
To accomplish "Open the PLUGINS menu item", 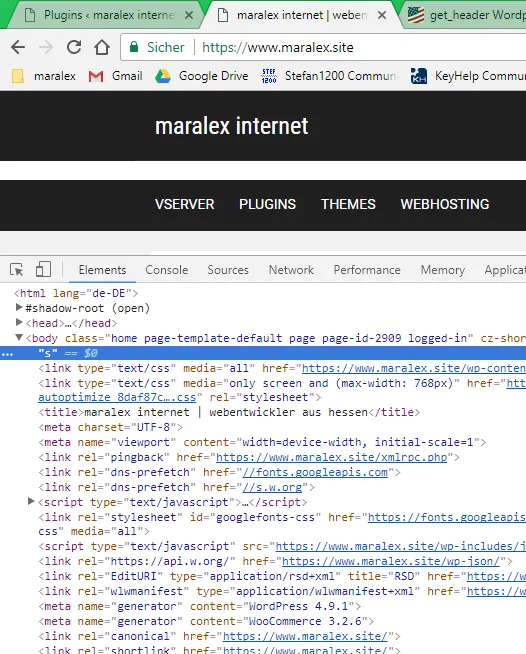I will (267, 204).
